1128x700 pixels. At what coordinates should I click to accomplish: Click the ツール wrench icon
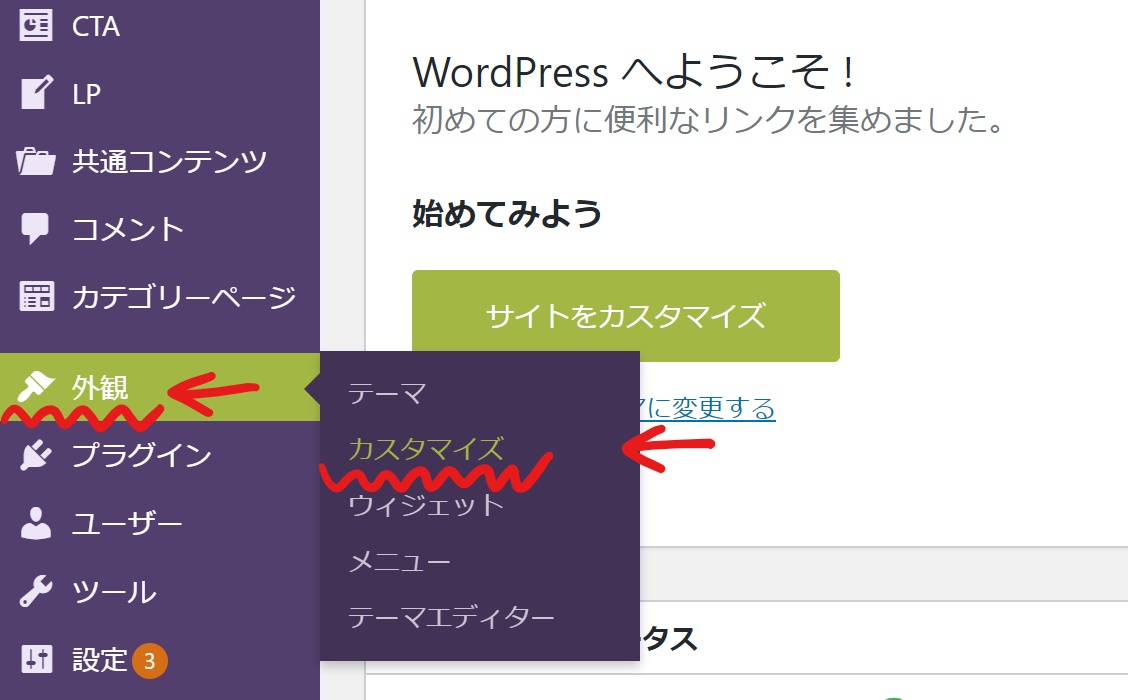(x=36, y=591)
